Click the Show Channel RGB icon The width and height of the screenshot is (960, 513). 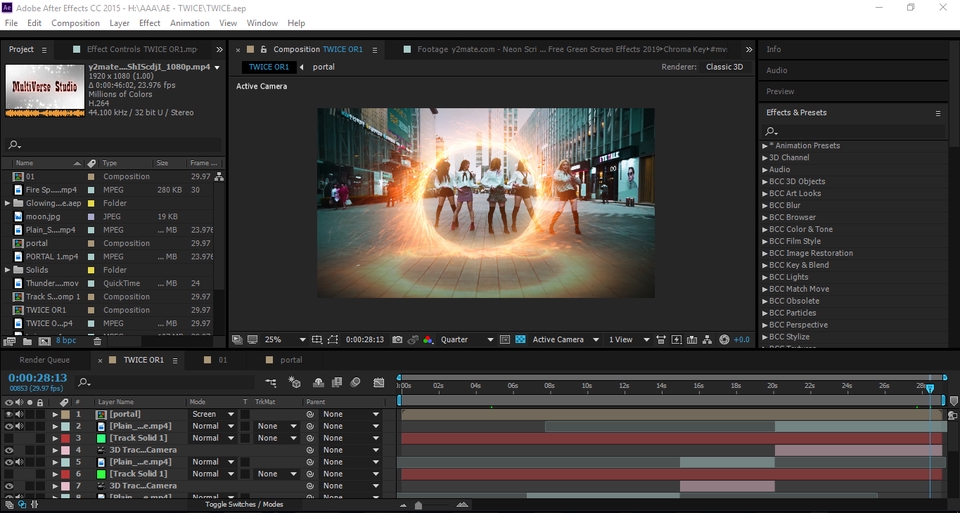[428, 340]
